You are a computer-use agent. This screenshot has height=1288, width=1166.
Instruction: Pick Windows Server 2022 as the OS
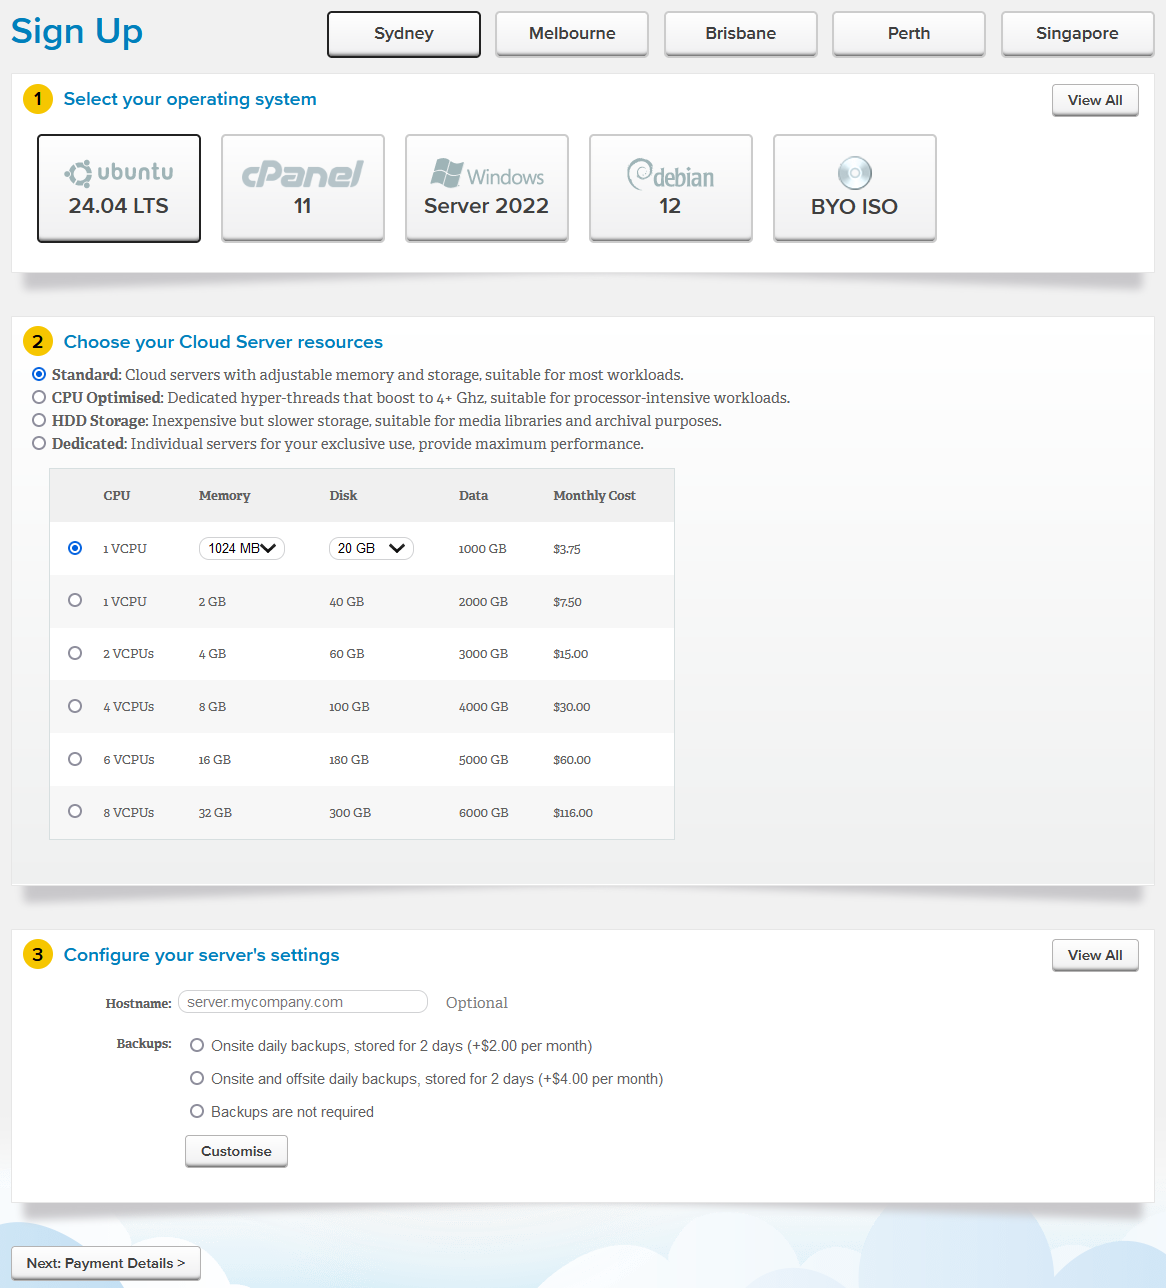tap(487, 188)
